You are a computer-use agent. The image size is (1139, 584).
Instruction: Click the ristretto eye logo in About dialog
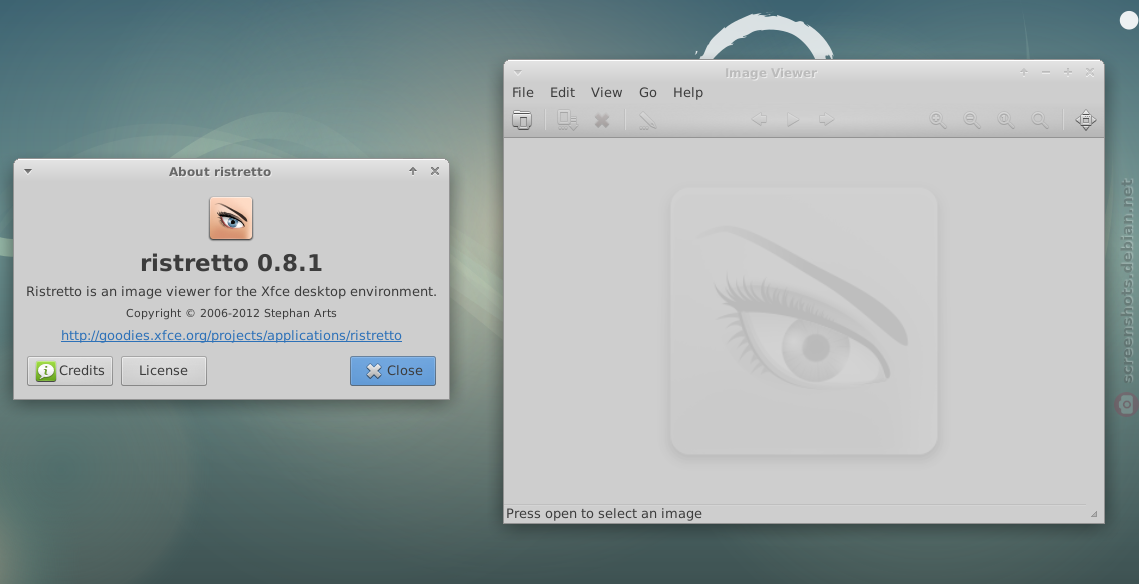[231, 218]
